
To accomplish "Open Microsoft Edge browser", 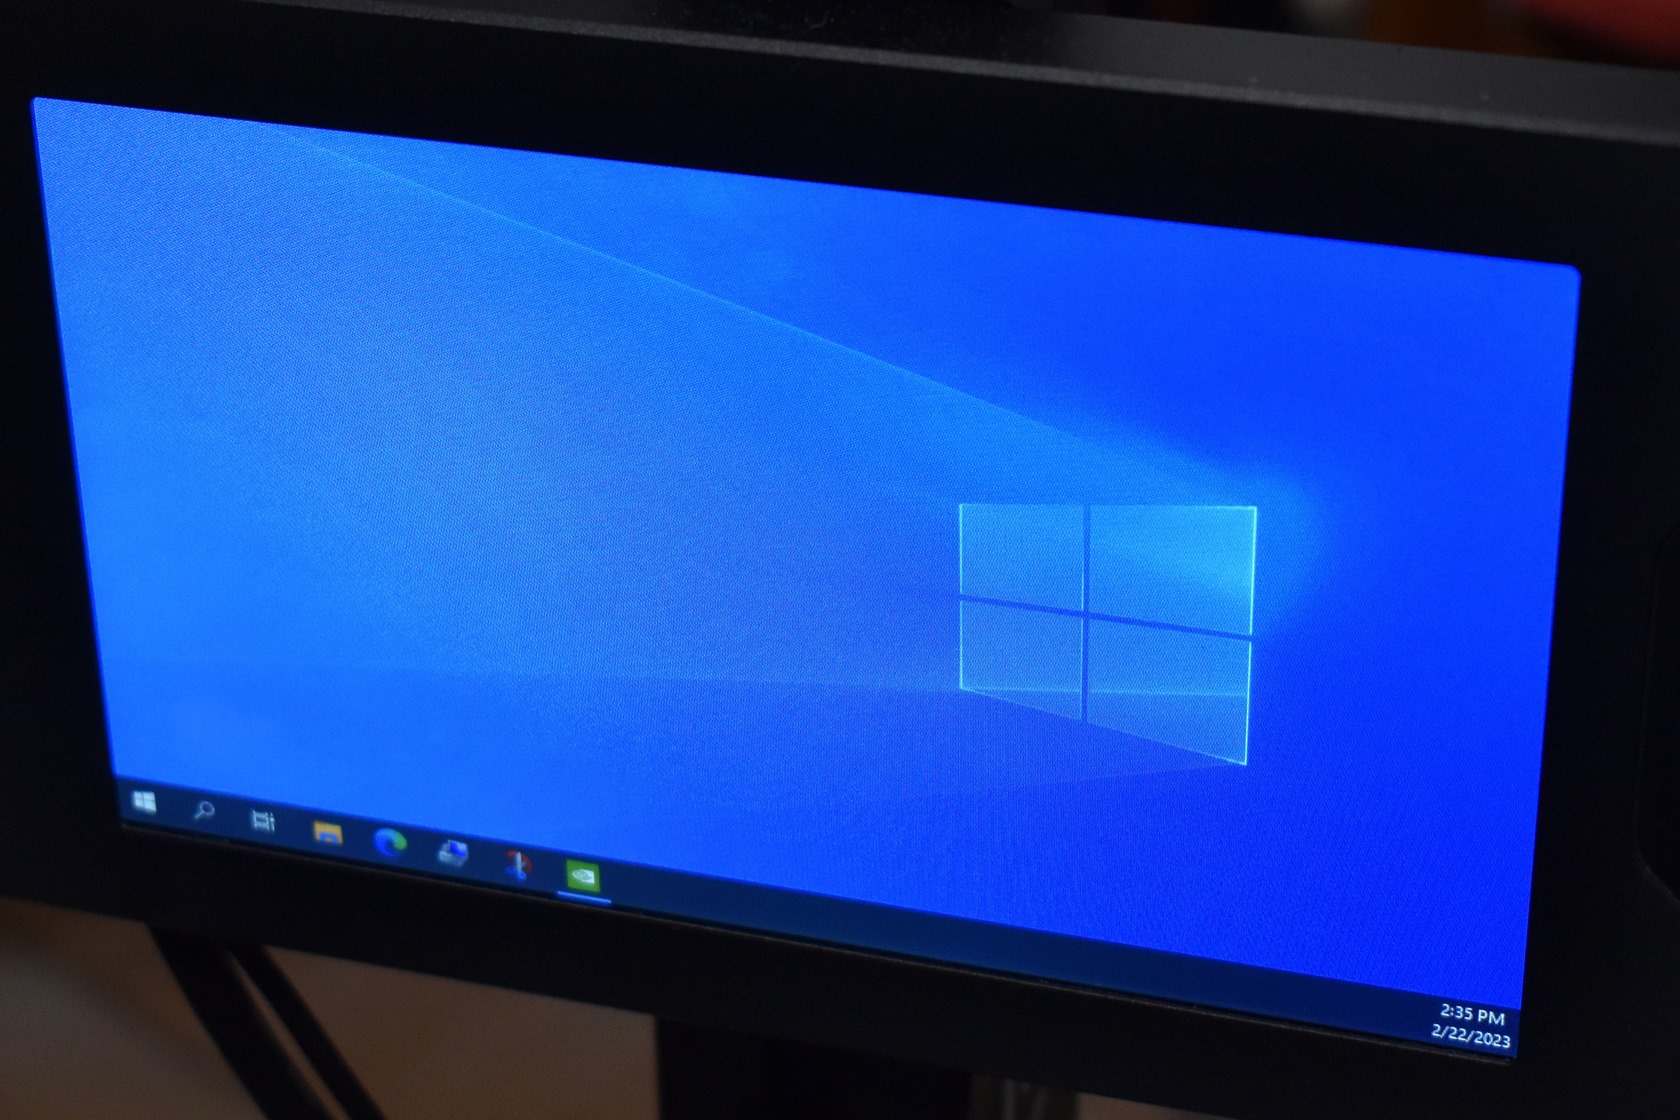I will (390, 843).
